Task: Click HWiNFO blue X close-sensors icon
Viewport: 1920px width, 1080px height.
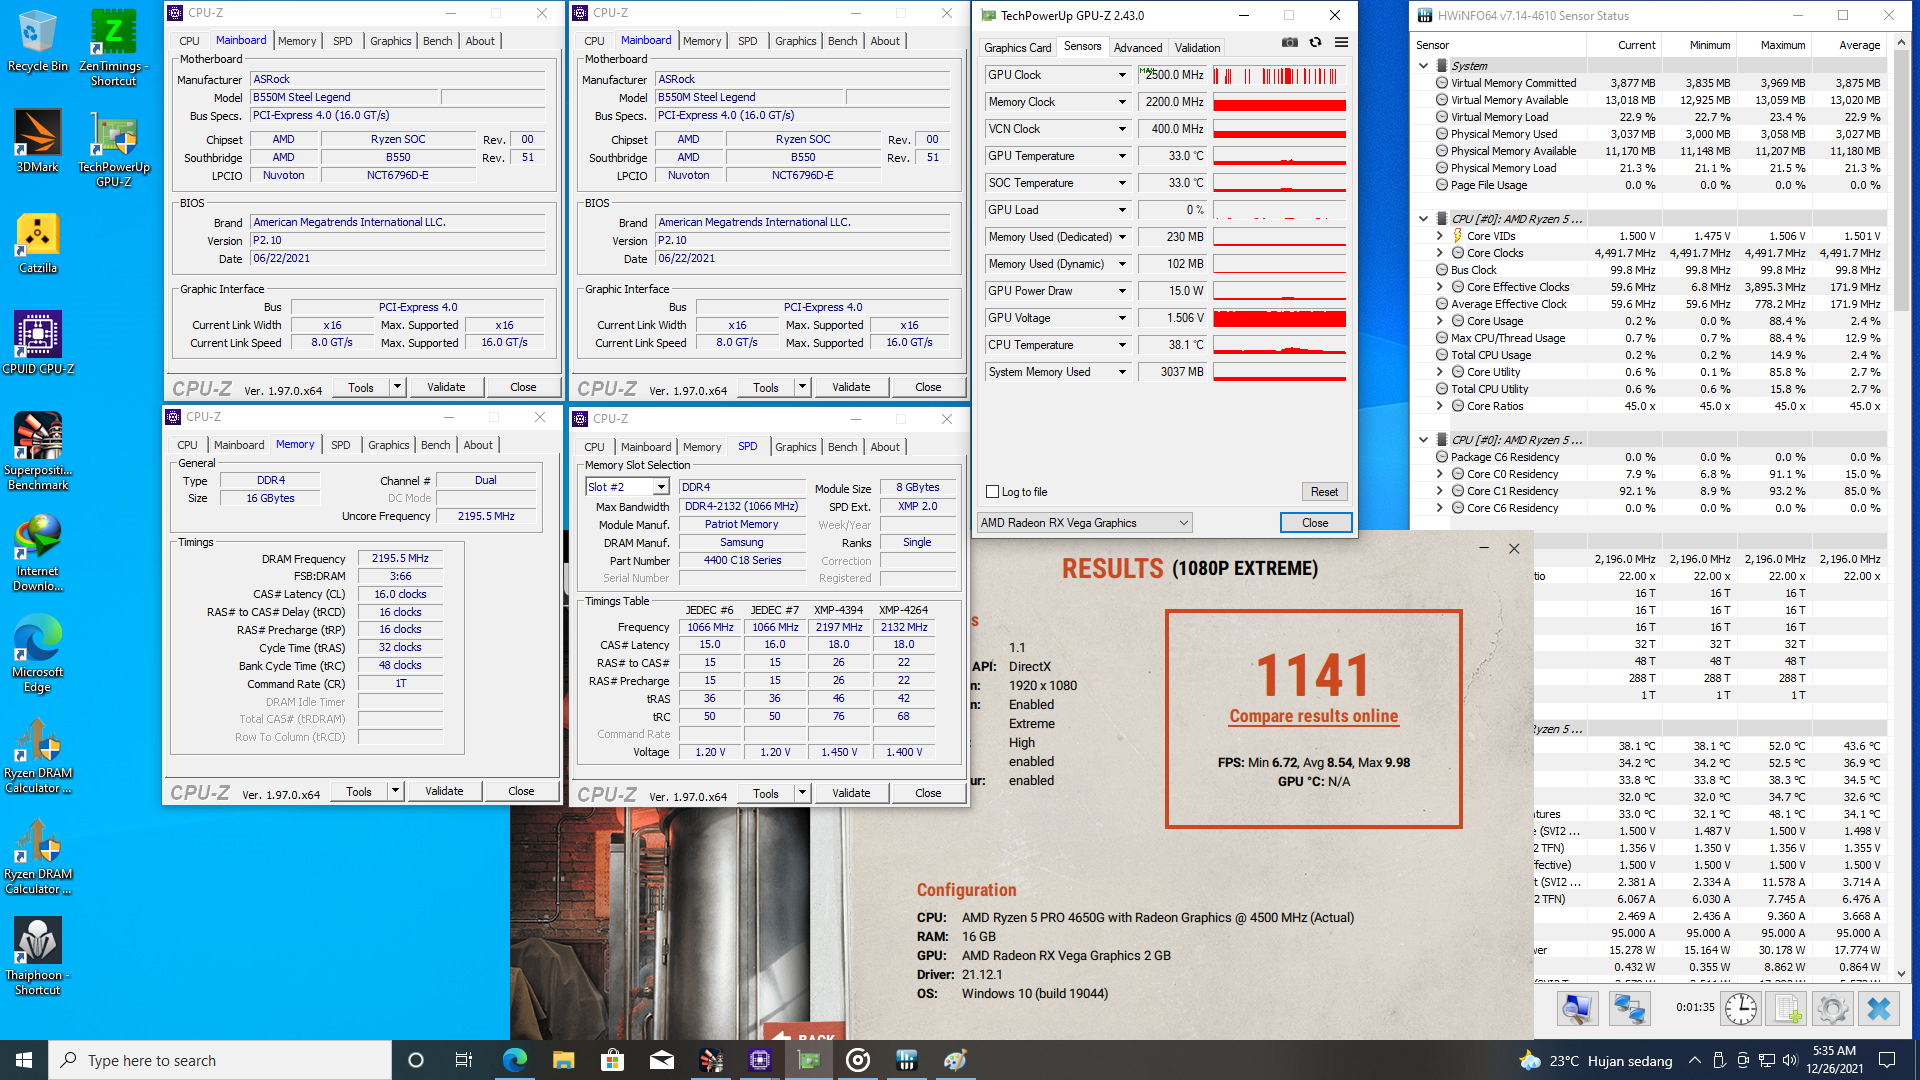Action: [1879, 1008]
